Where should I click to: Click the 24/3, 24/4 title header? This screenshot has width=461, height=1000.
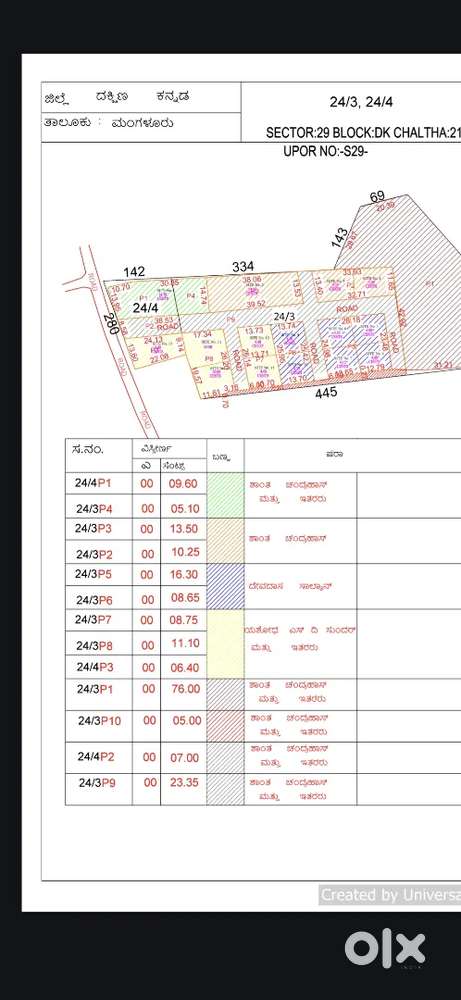[360, 101]
